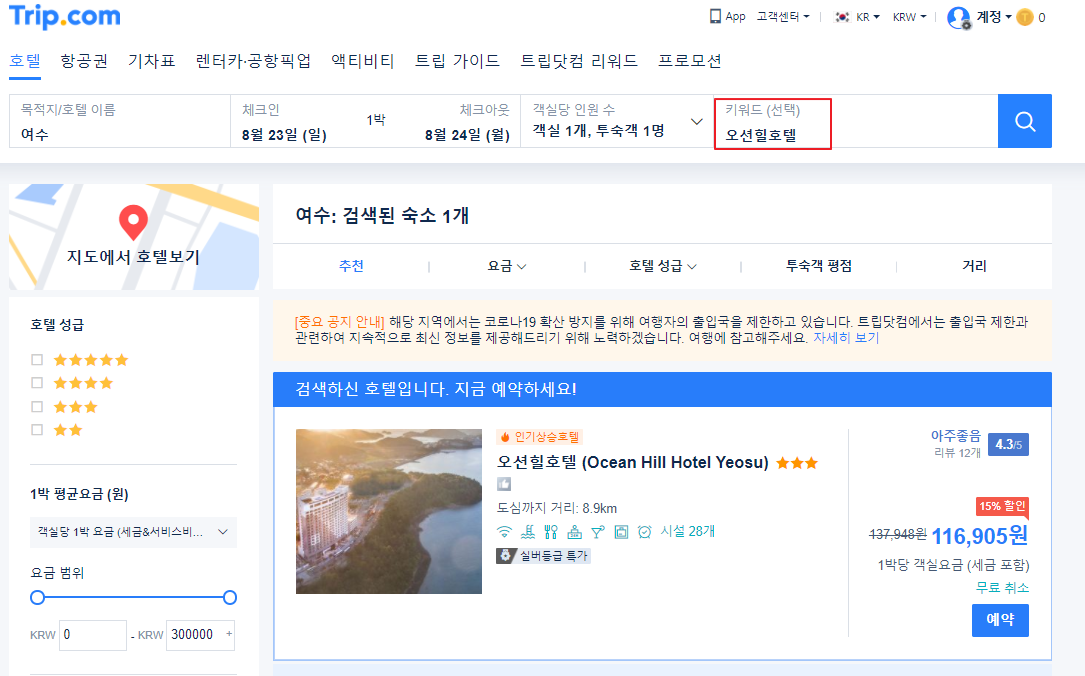Click the Wi-Fi amenity icon
This screenshot has height=676, width=1085.
(504, 531)
